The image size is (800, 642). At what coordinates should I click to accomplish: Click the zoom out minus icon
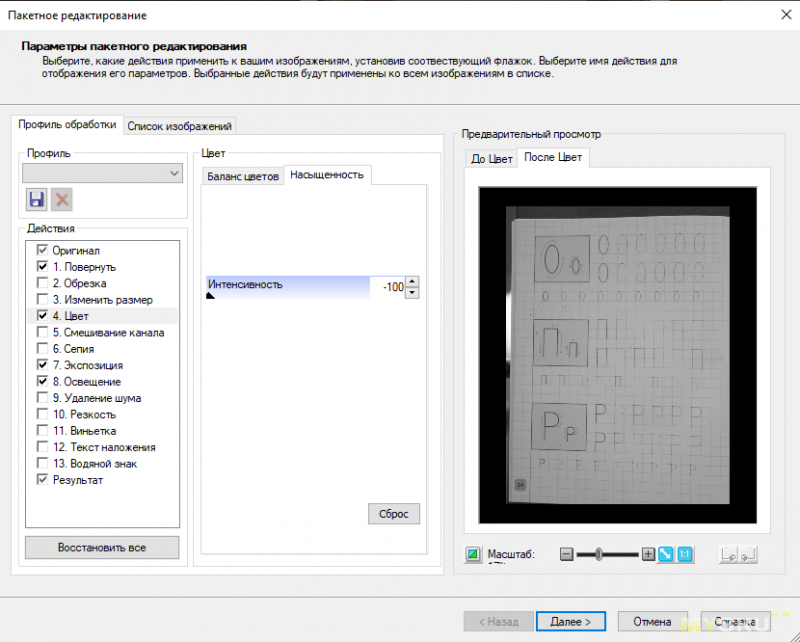click(567, 554)
